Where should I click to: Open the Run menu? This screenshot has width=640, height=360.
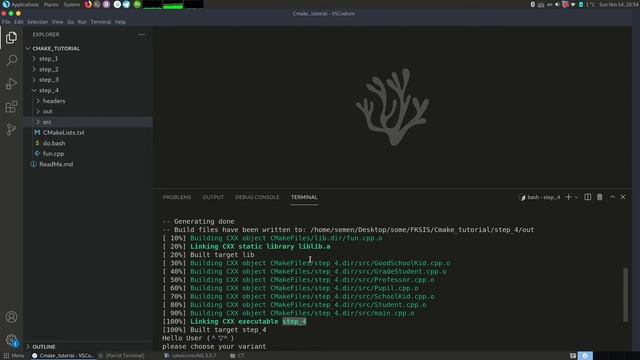coord(82,22)
